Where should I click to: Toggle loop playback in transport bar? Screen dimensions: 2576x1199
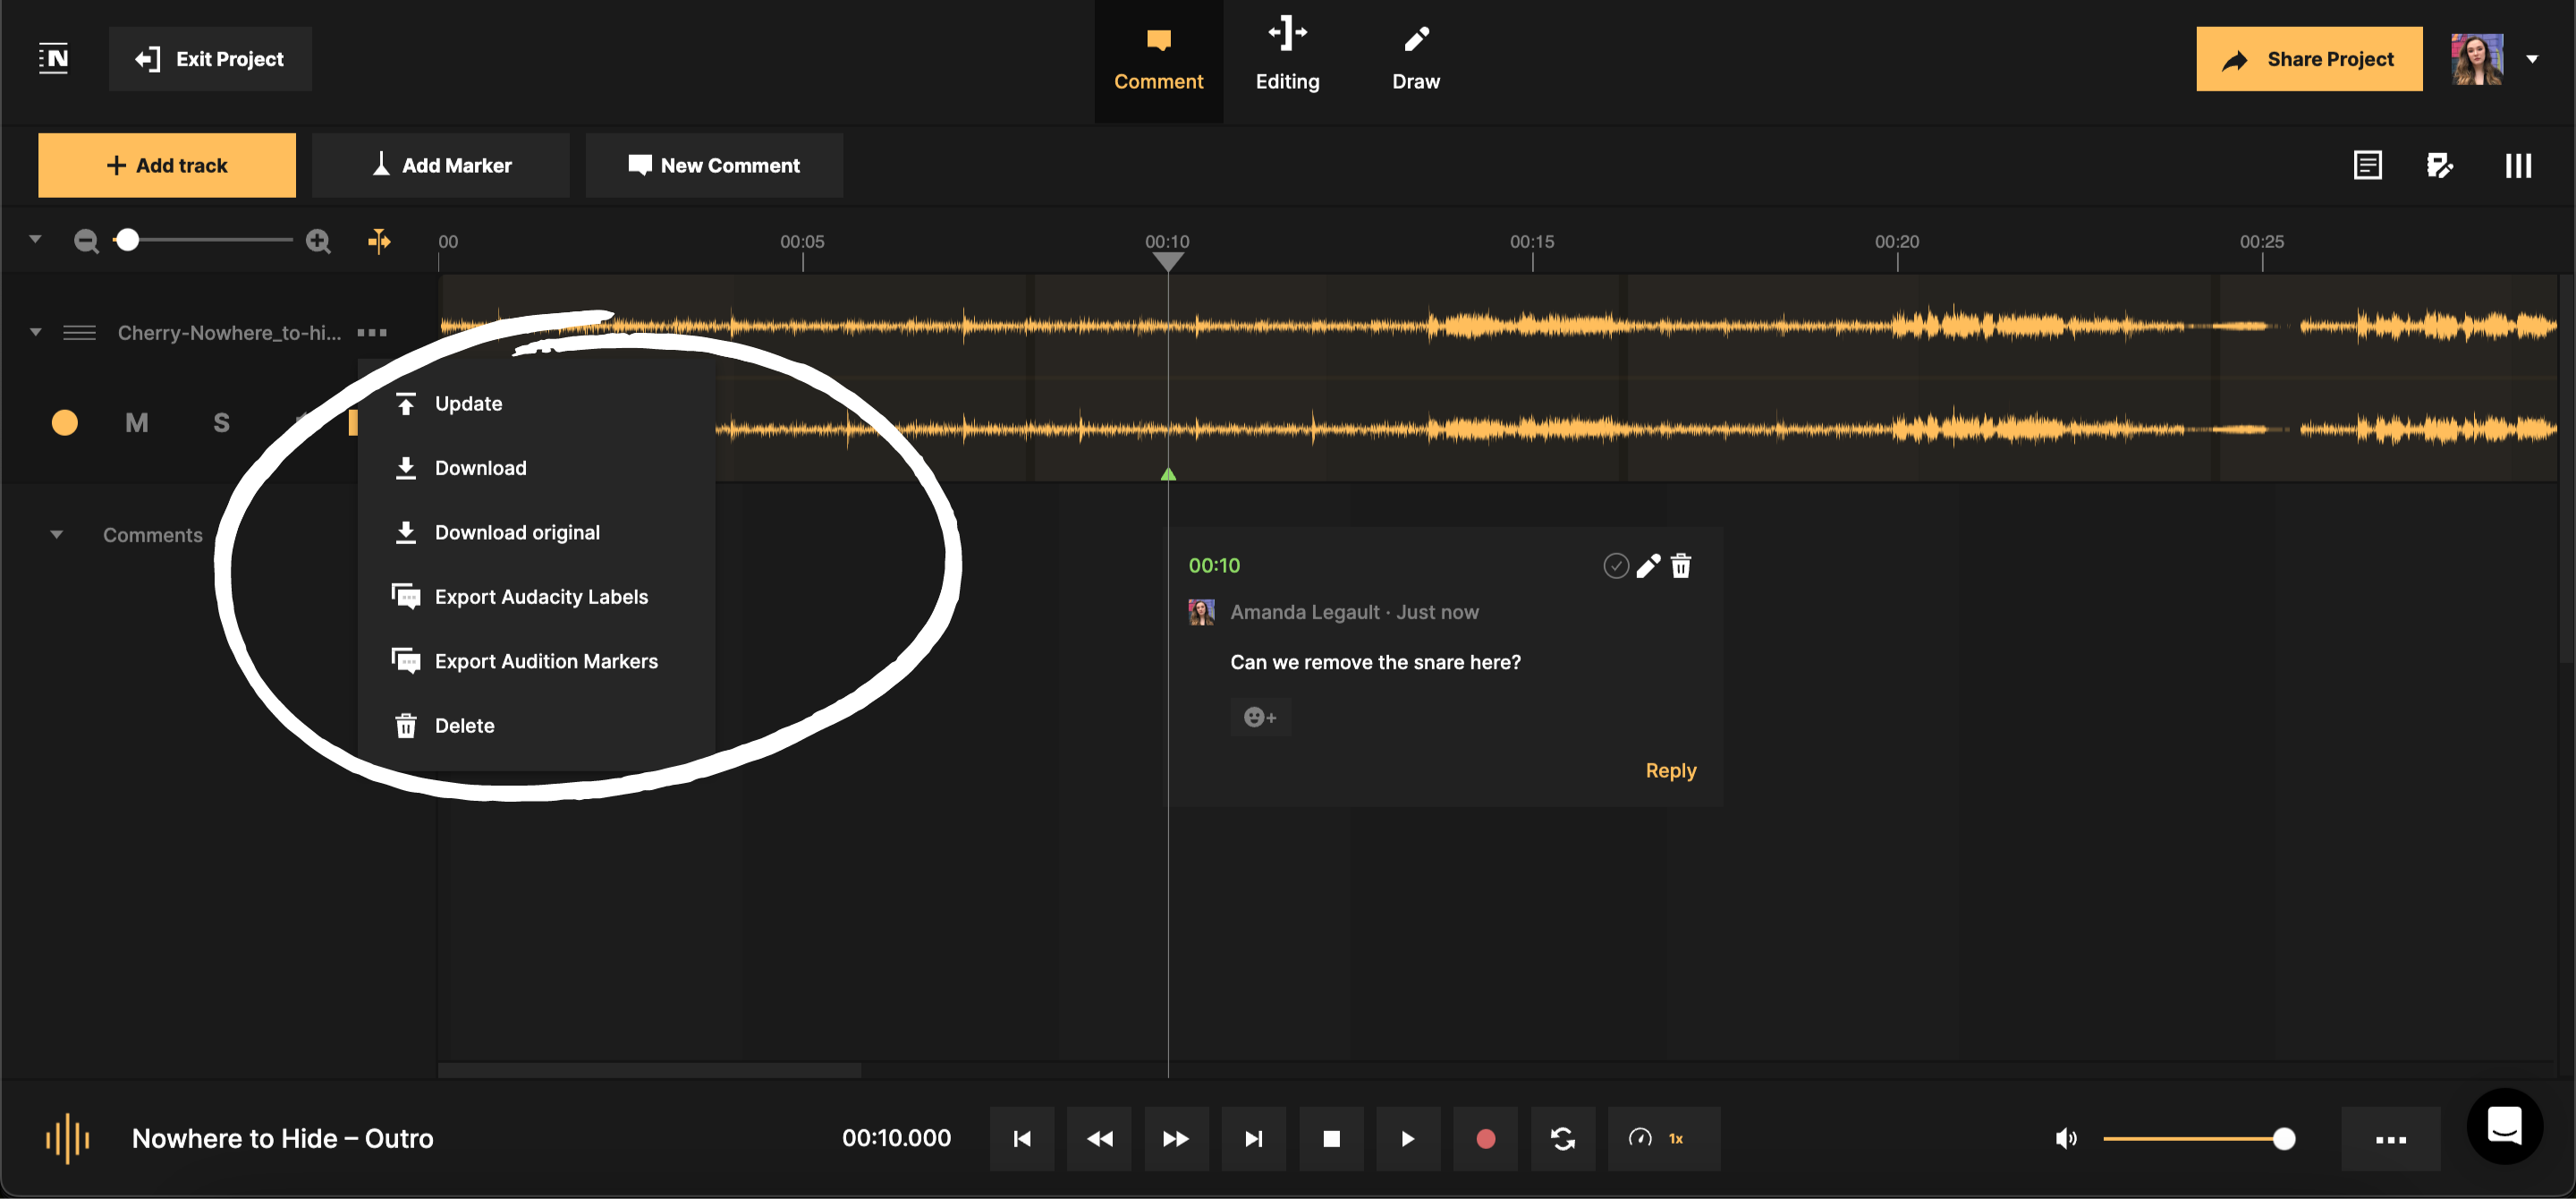click(x=1563, y=1138)
